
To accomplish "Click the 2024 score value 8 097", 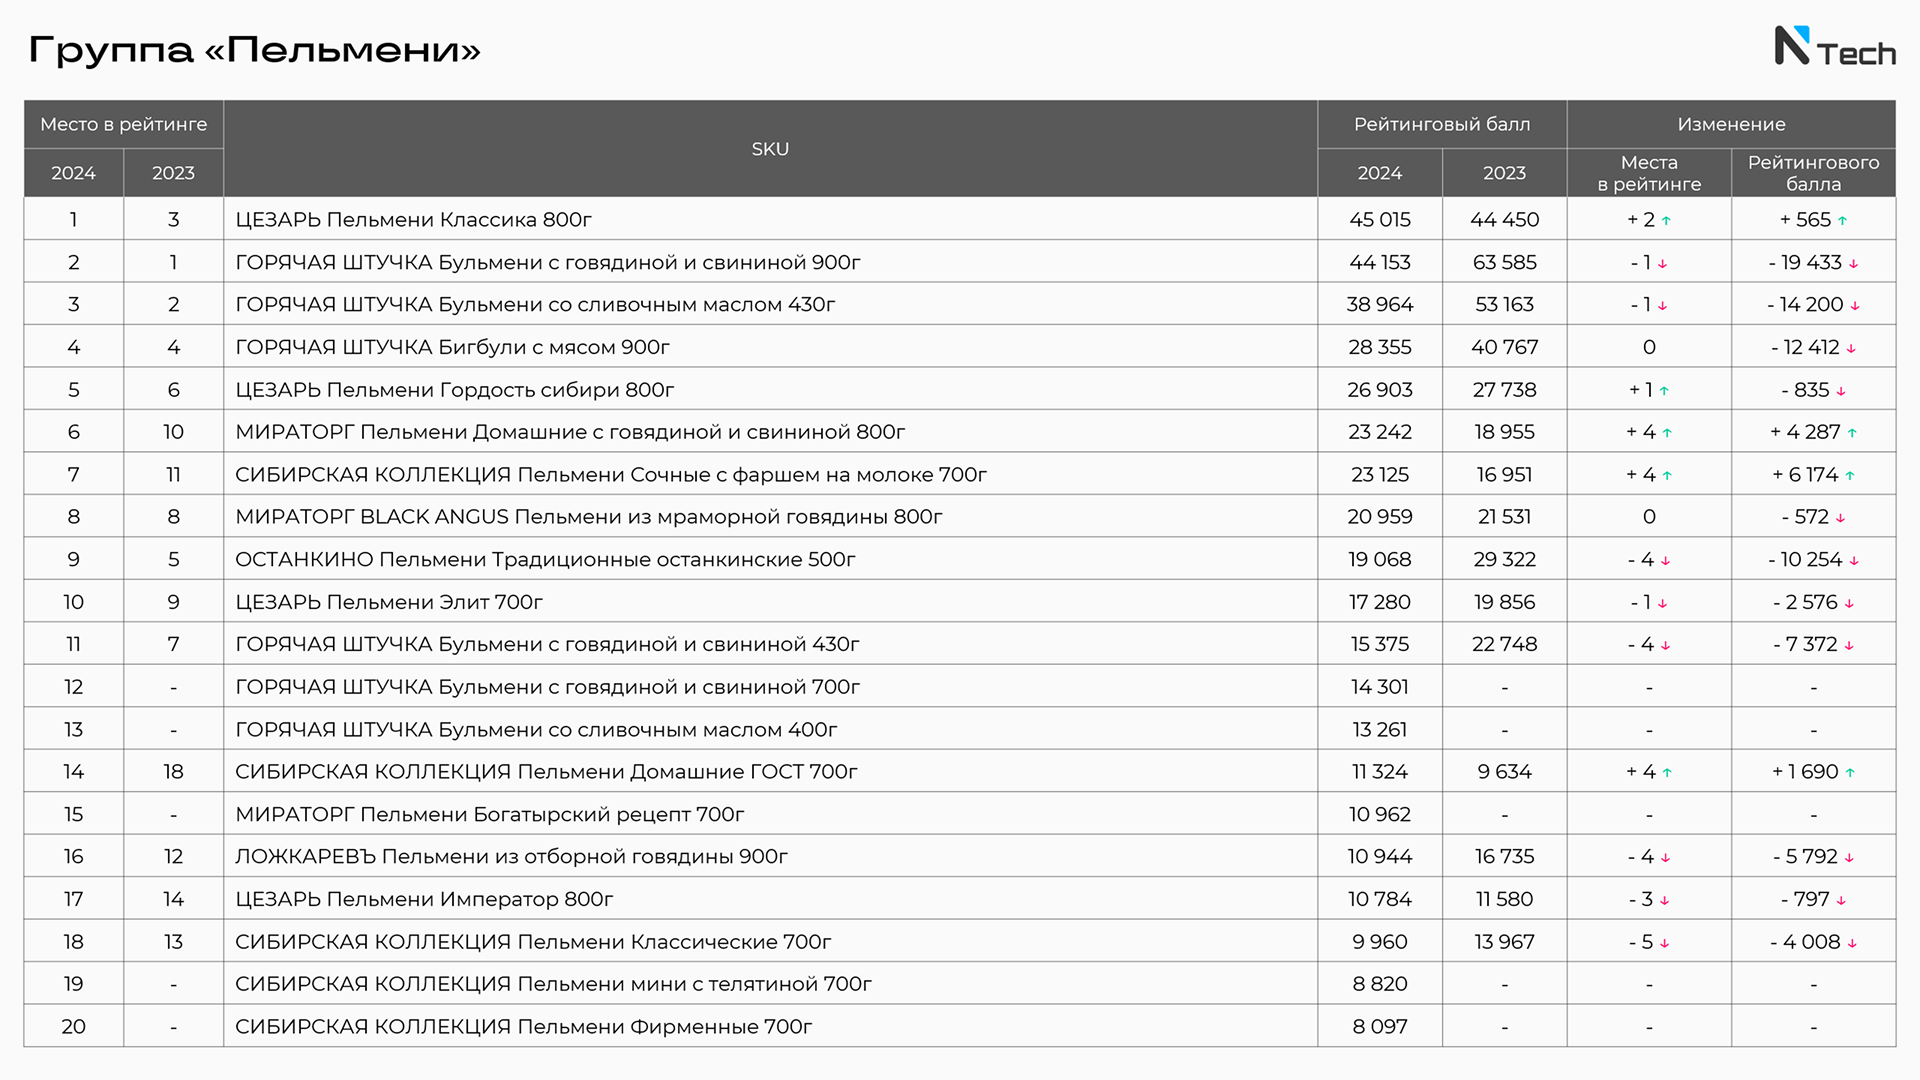I will pyautogui.click(x=1380, y=1027).
